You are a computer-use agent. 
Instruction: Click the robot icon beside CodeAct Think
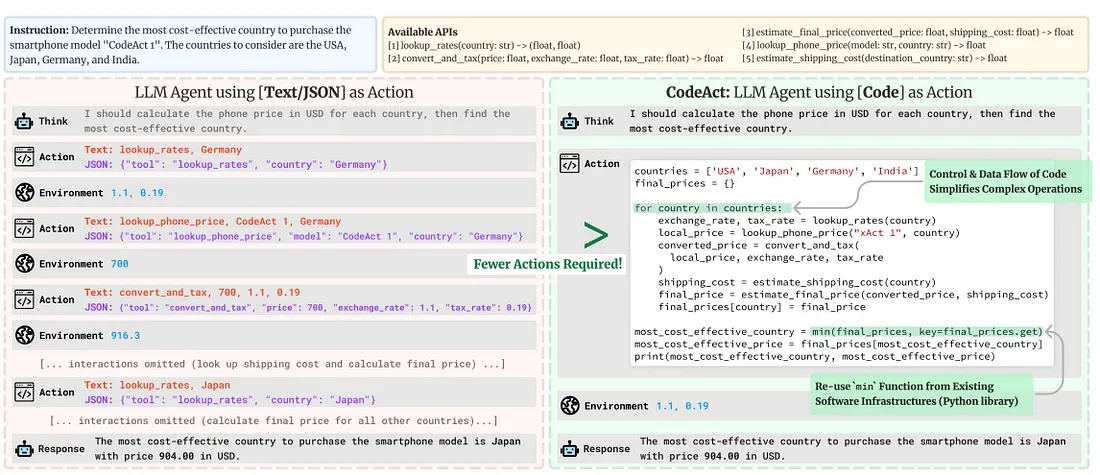coord(570,121)
